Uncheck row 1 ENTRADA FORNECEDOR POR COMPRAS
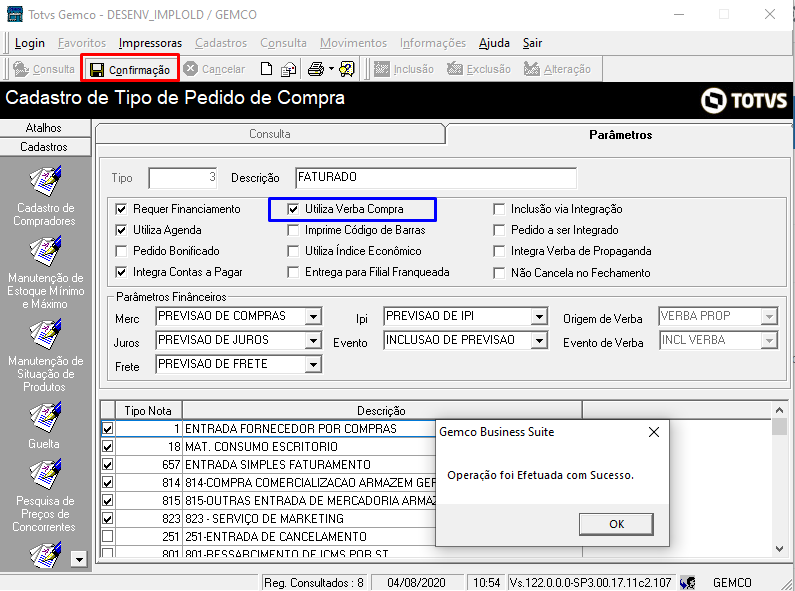The width and height of the screenshot is (795, 591). coord(107,429)
